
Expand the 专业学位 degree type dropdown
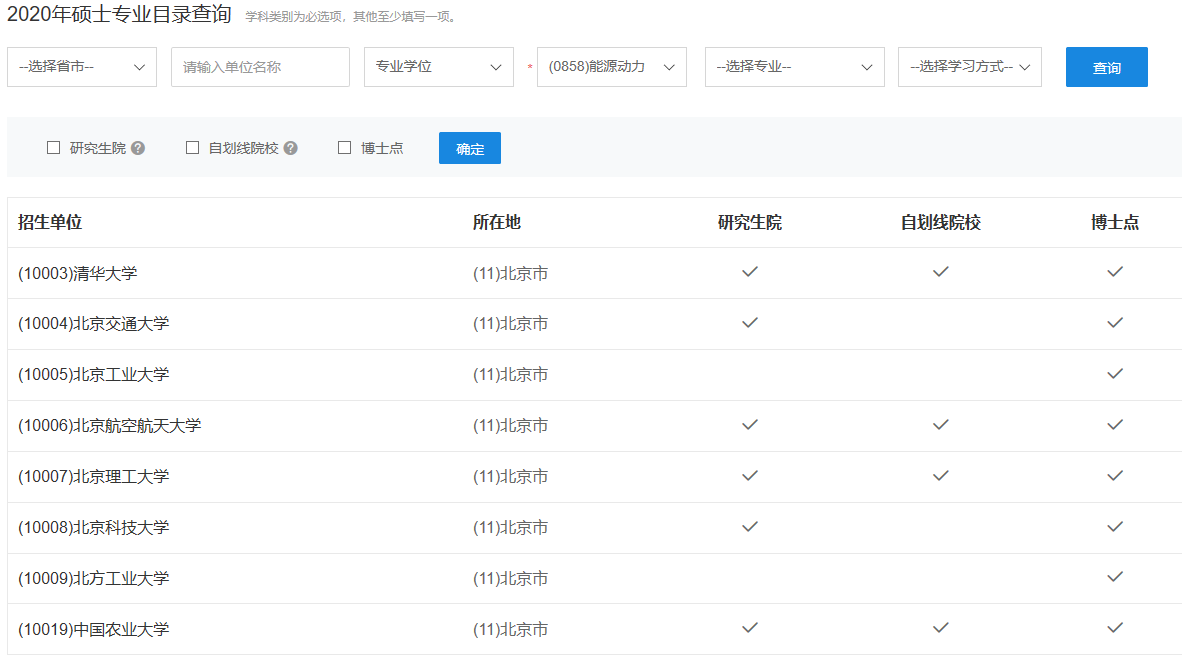click(x=439, y=67)
